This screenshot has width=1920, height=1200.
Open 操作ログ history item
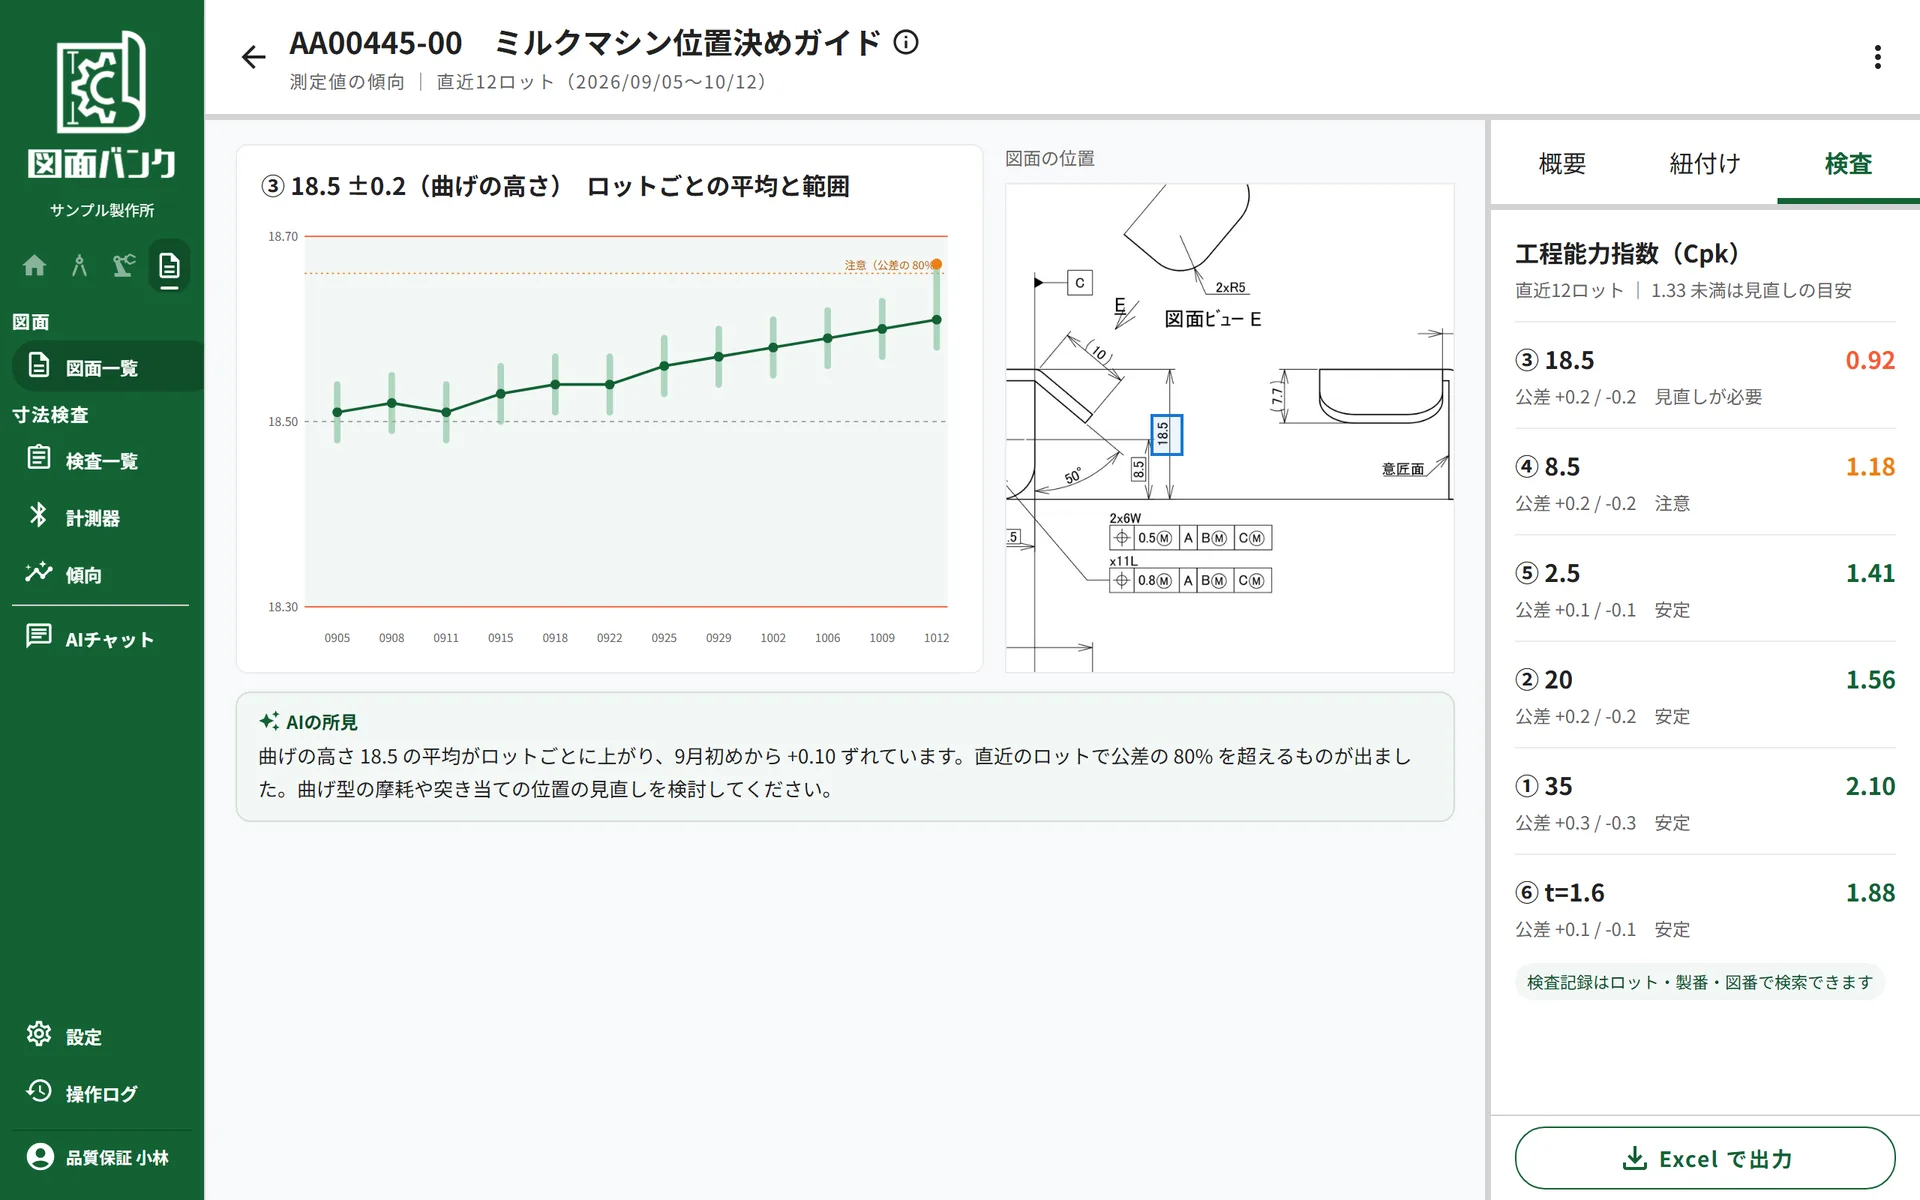pos(100,1093)
